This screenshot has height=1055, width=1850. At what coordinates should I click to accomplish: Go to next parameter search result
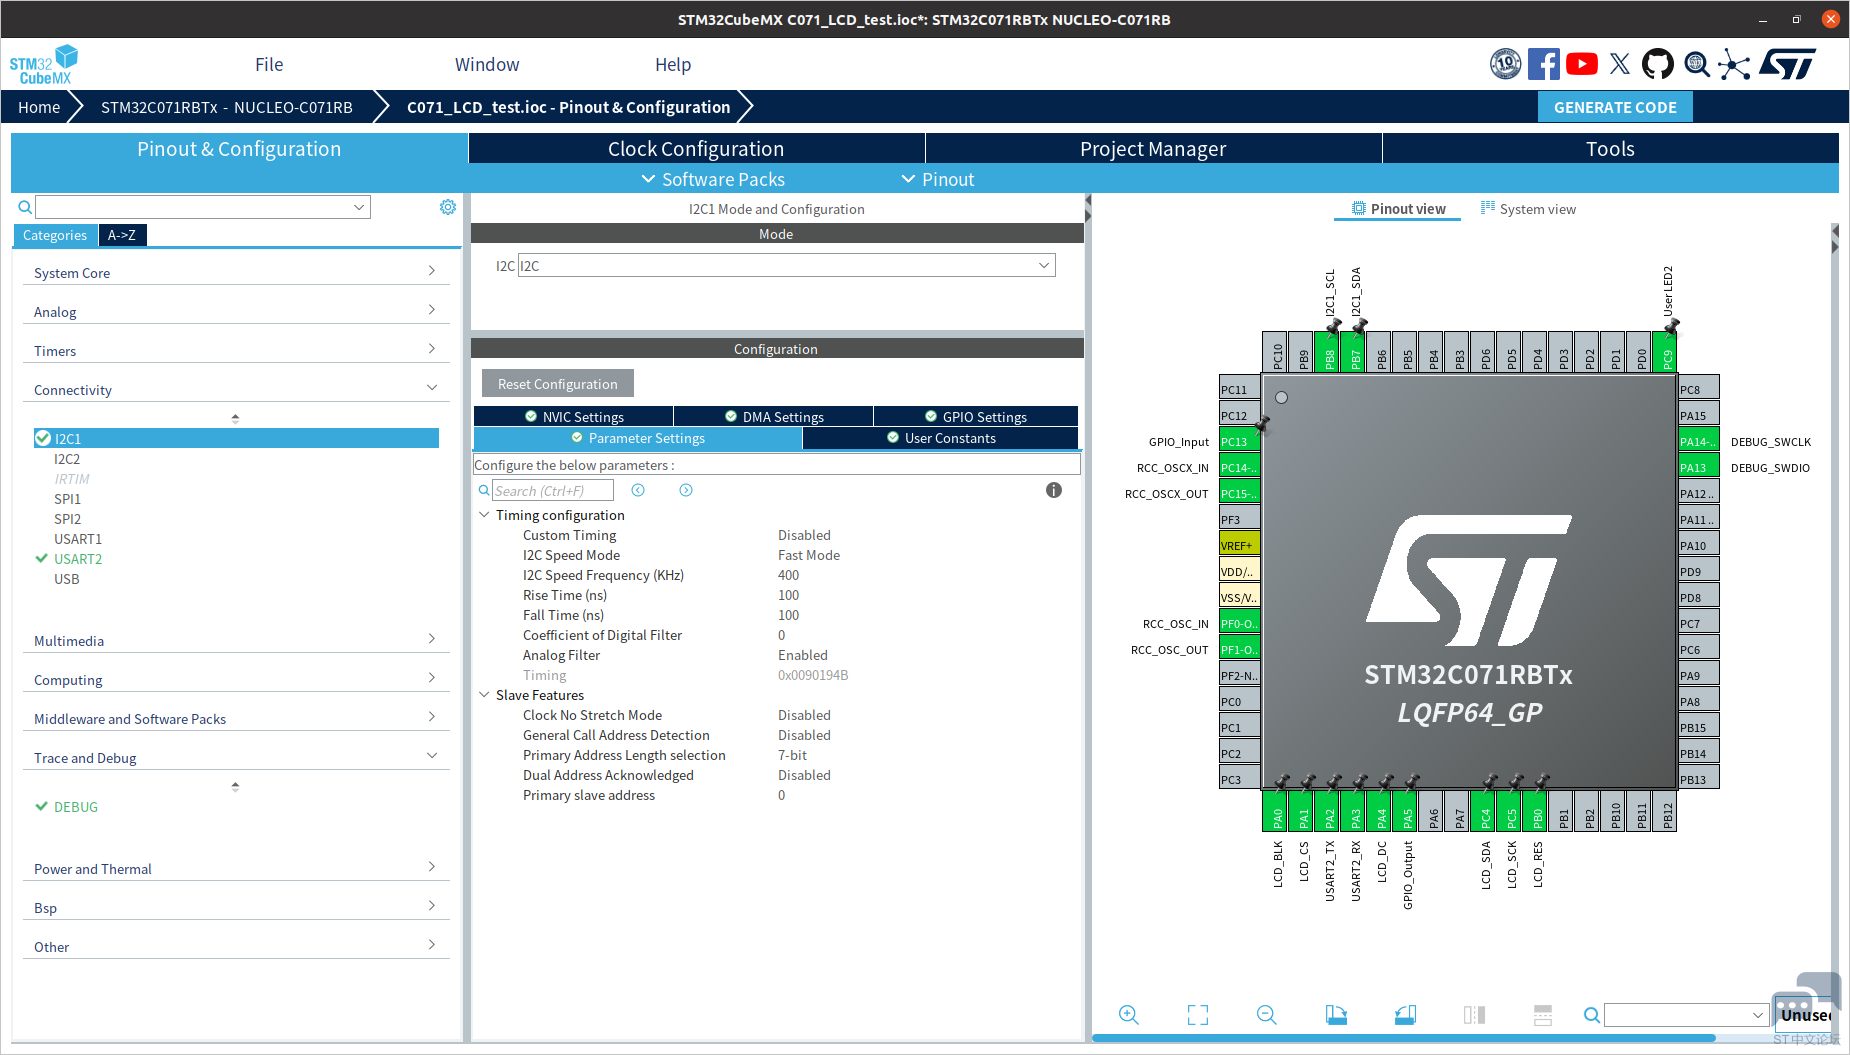click(686, 490)
